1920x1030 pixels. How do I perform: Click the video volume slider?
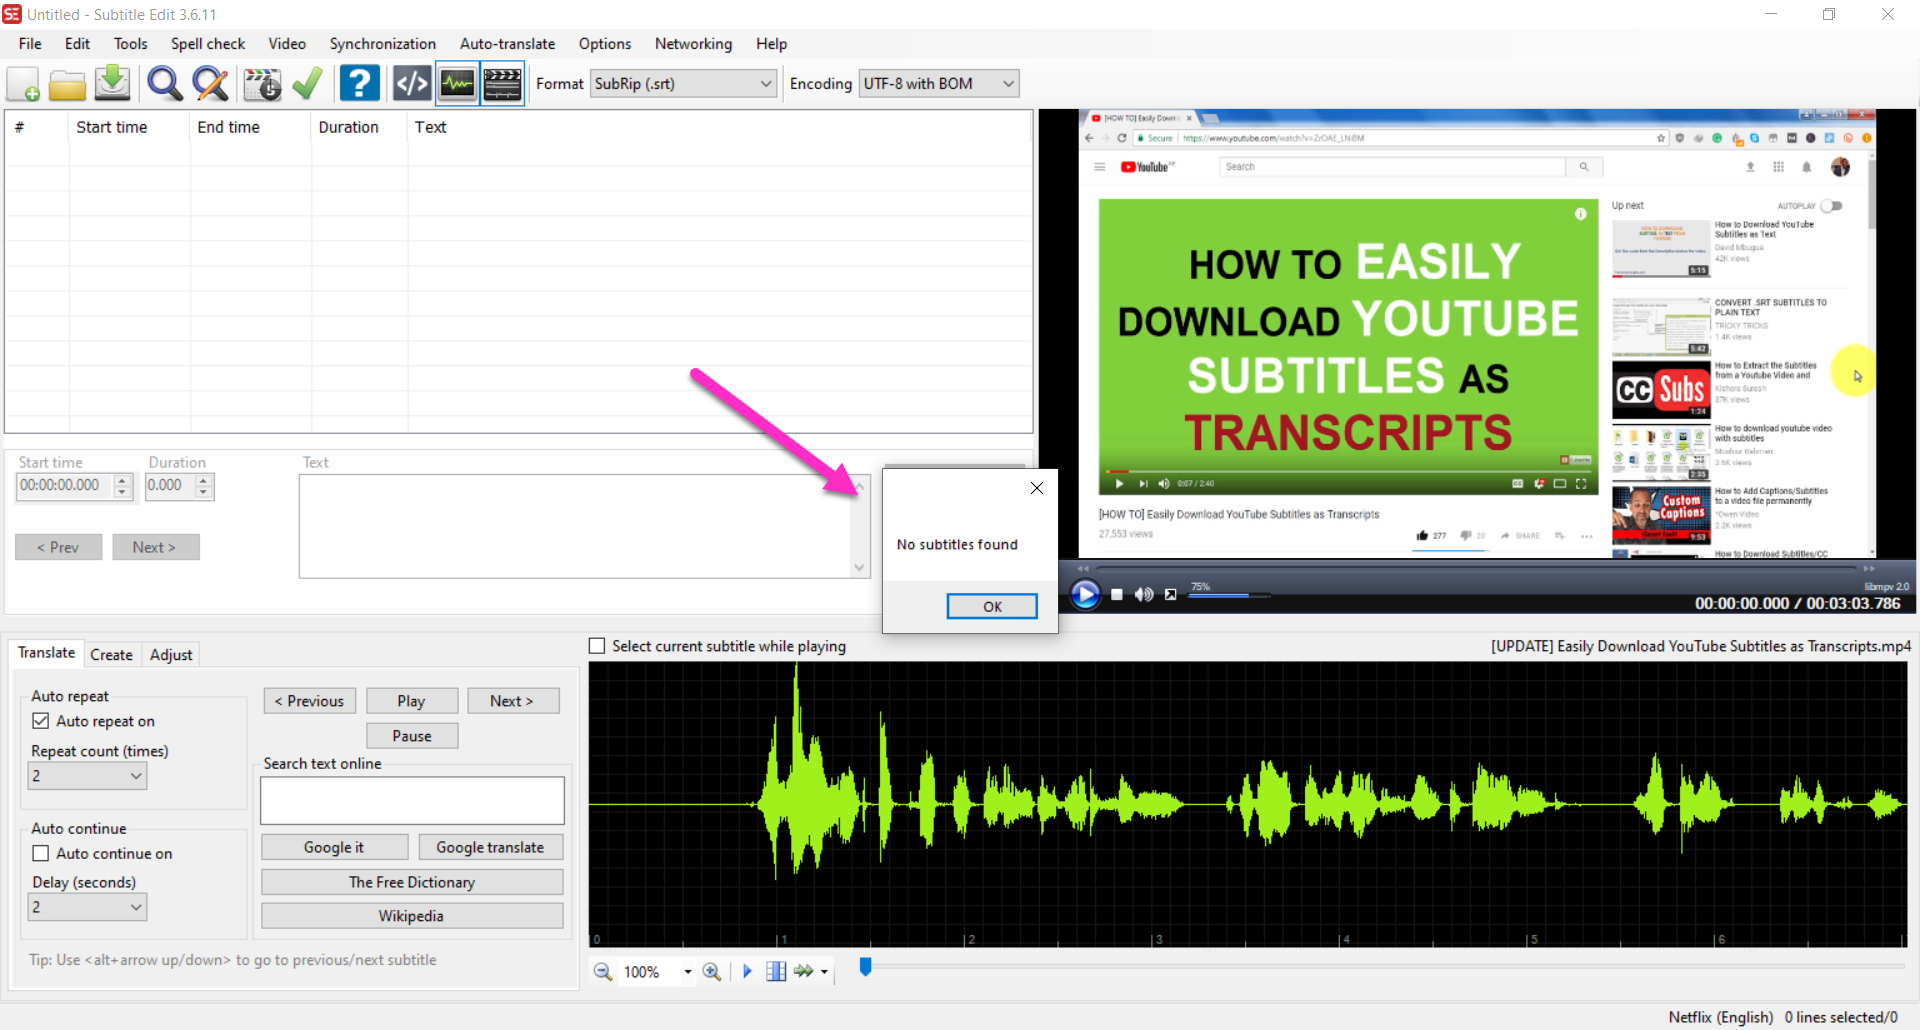point(1229,595)
